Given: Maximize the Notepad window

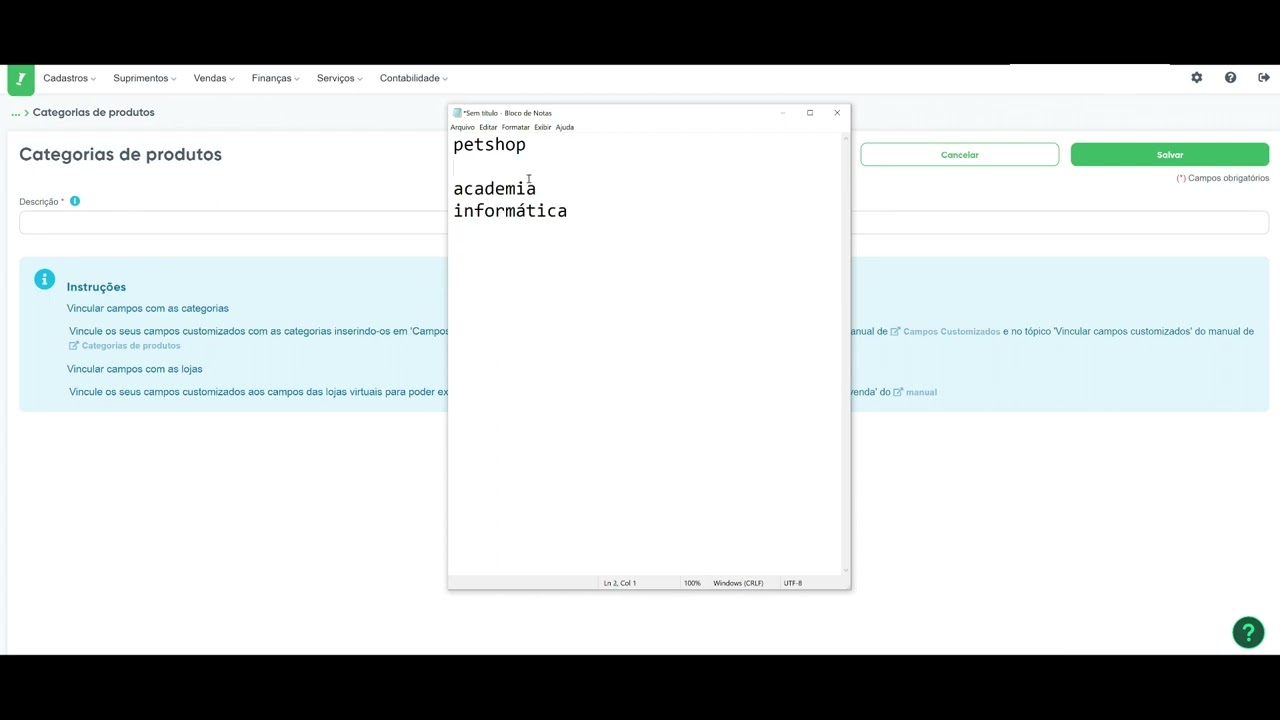Looking at the screenshot, I should [810, 113].
